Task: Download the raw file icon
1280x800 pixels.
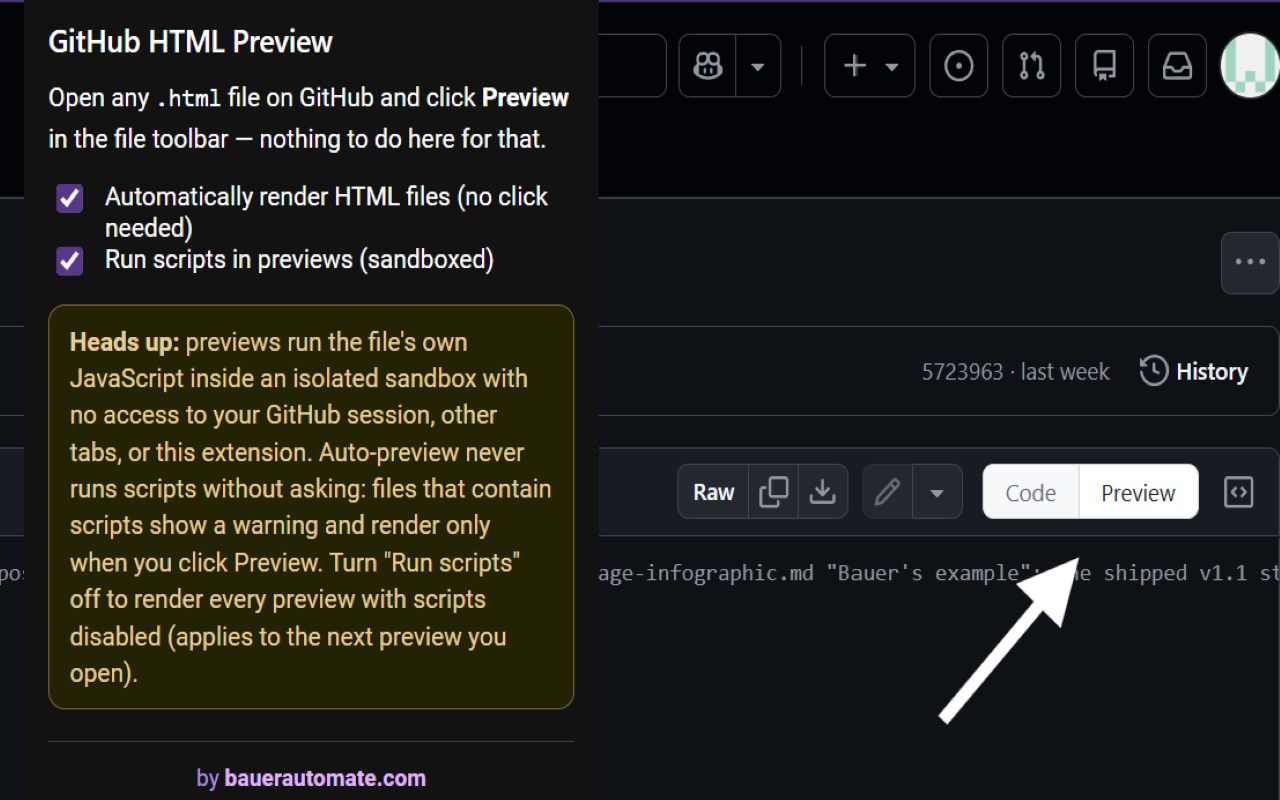Action: pos(823,492)
